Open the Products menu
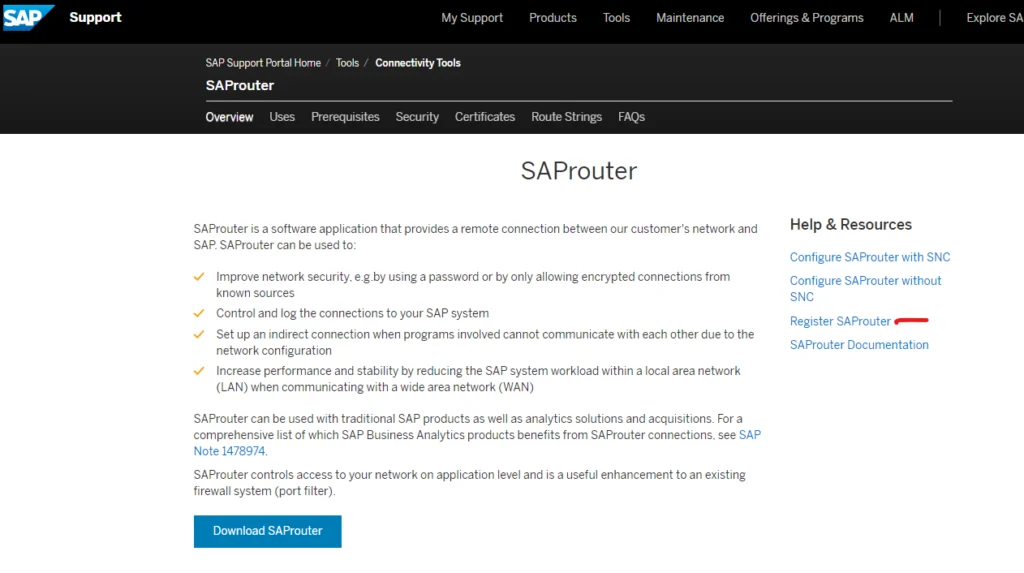1024x573 pixels. [552, 18]
